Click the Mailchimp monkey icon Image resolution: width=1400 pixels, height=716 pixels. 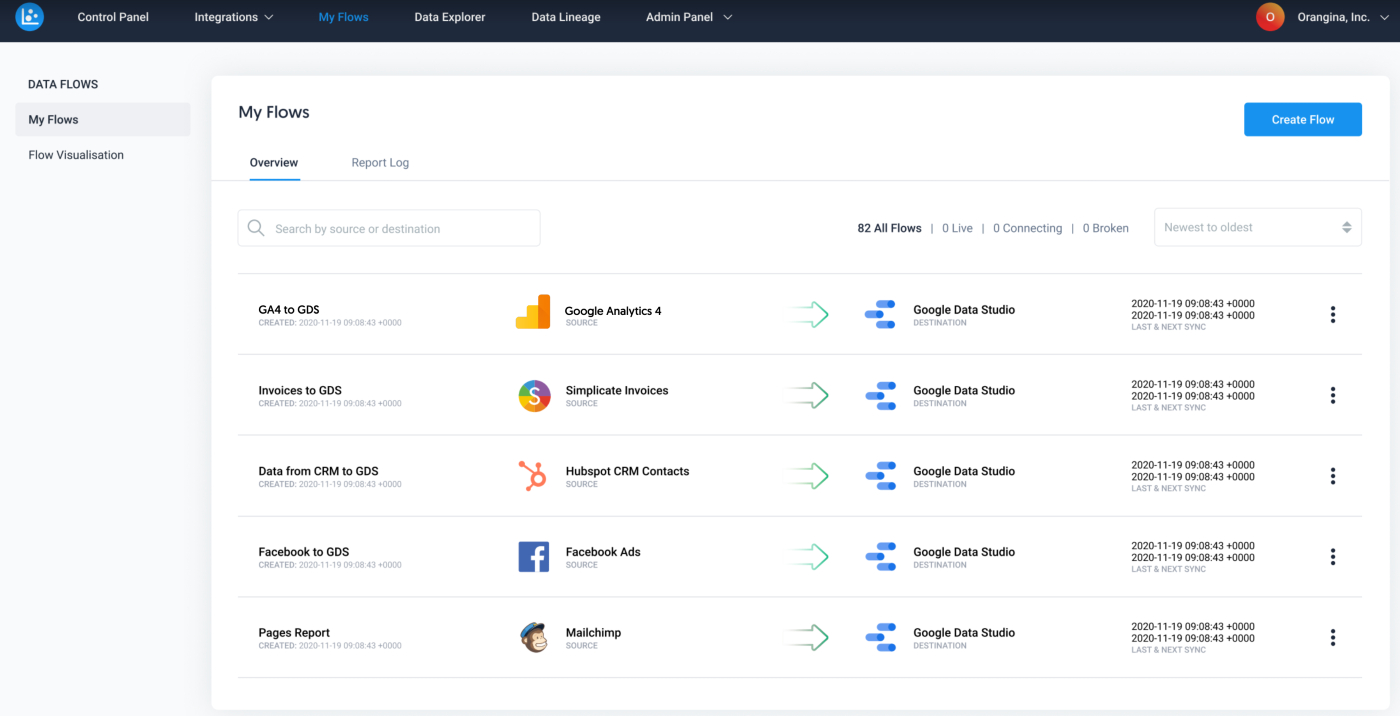coord(534,637)
